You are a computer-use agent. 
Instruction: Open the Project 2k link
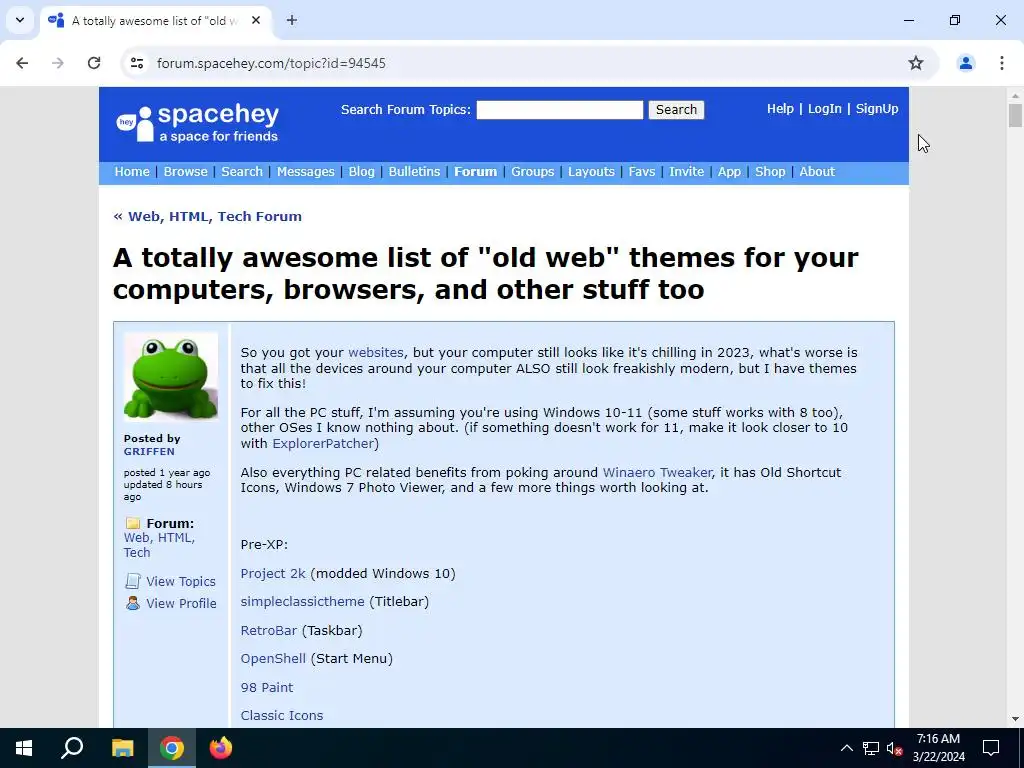[273, 573]
